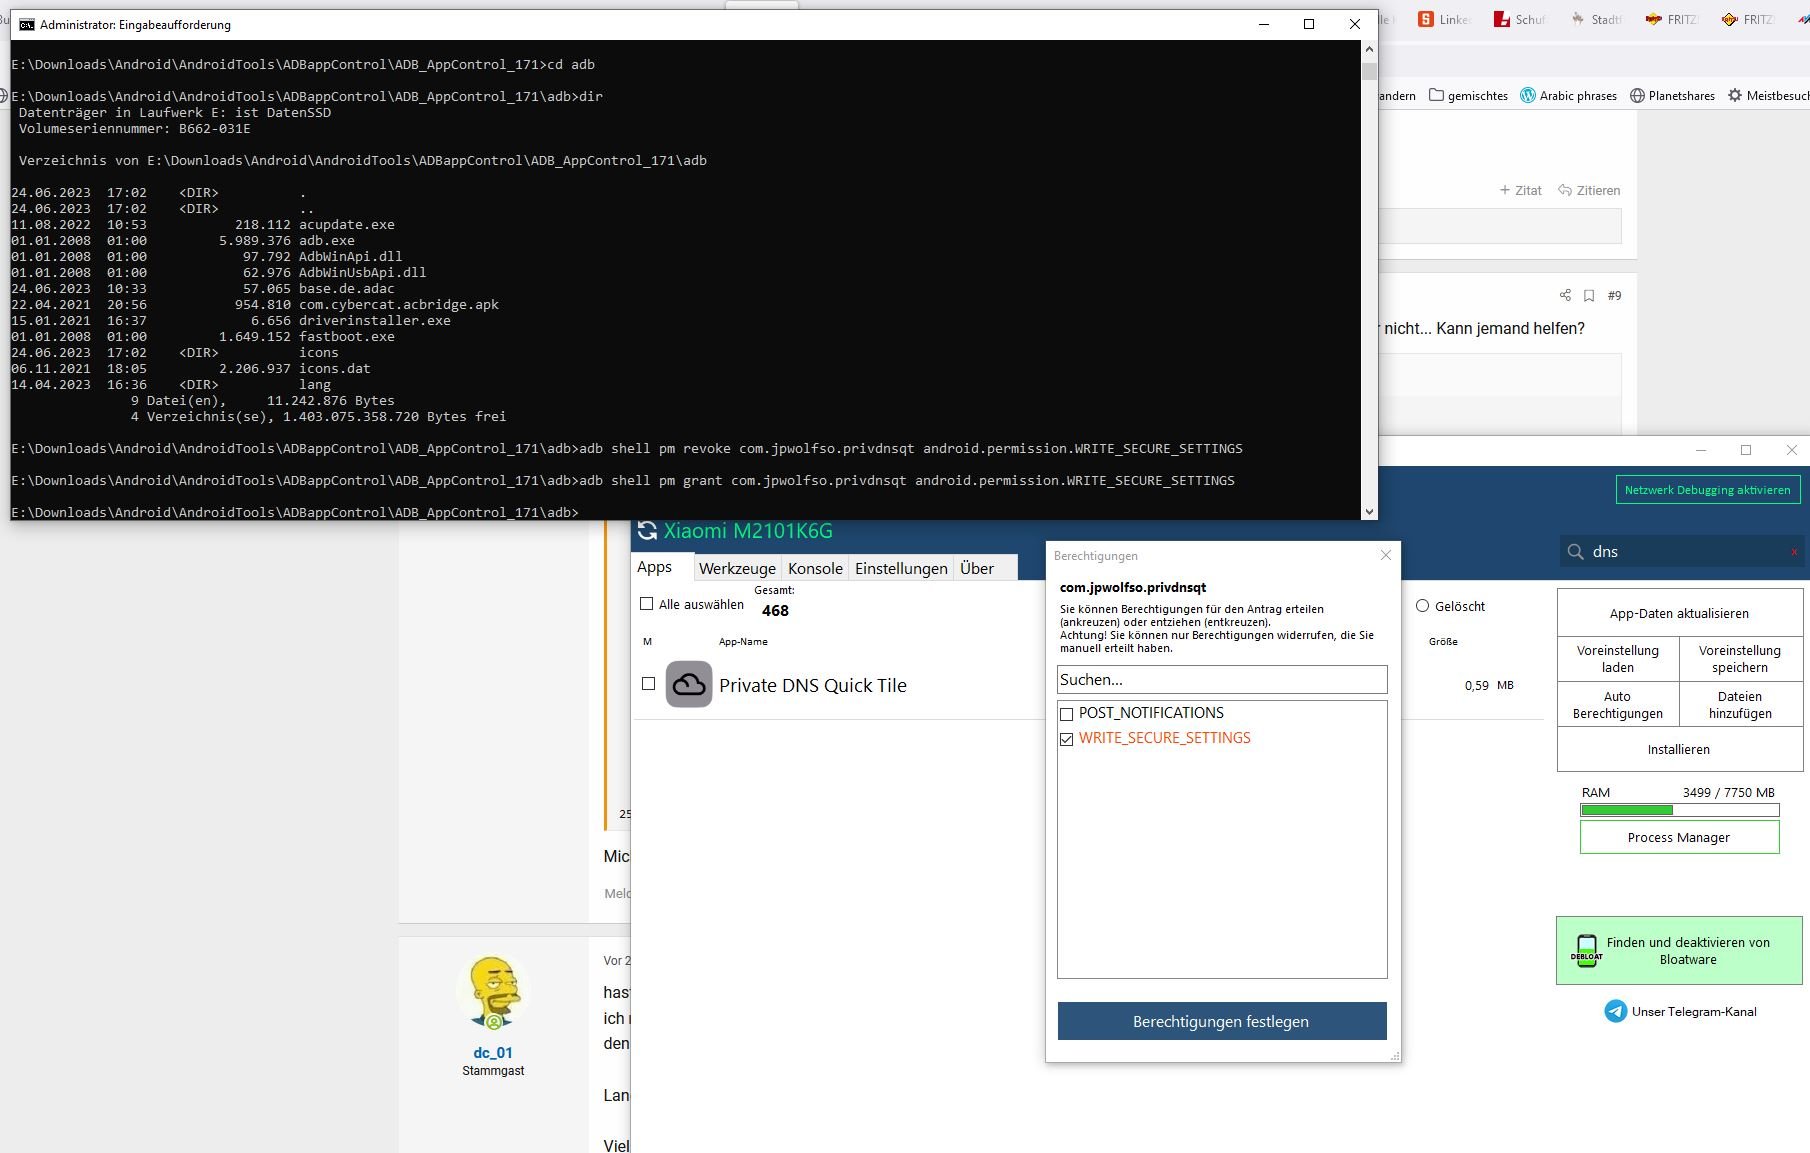Enable the POST_NOTIFICATIONS permission checkbox
Image resolution: width=1810 pixels, height=1153 pixels.
(1066, 714)
